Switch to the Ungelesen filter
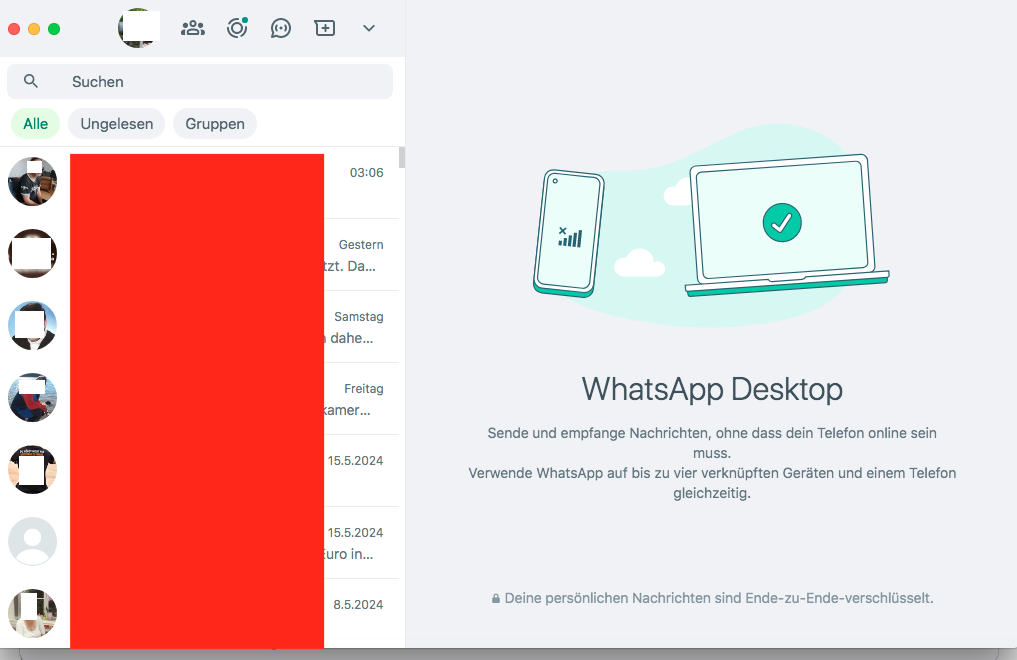The width and height of the screenshot is (1017, 660). pos(117,124)
